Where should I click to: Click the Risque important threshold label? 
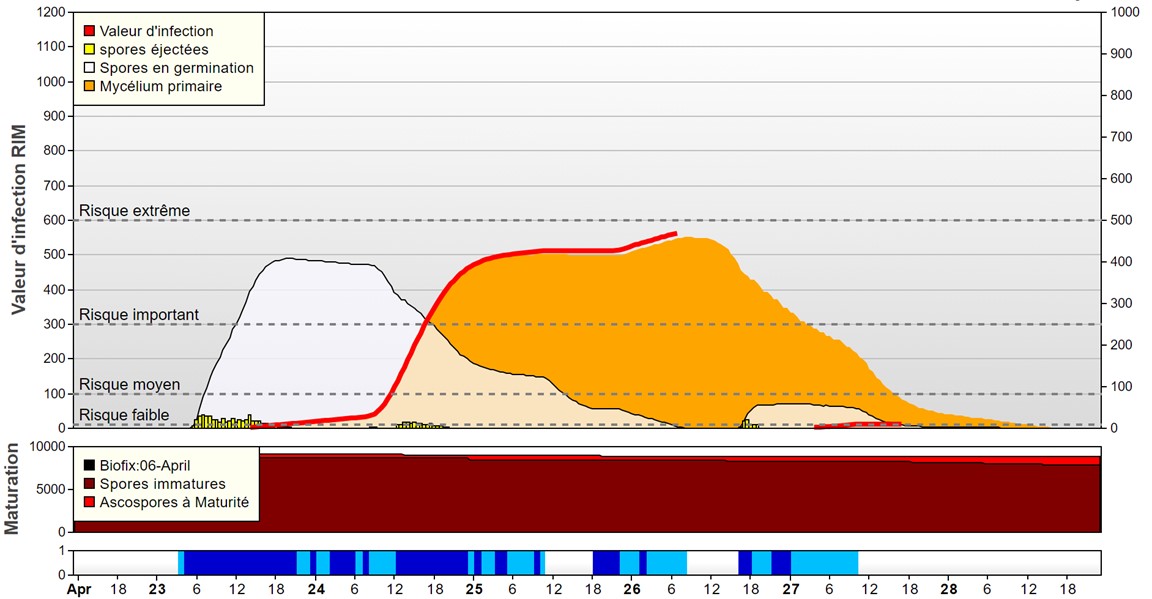[139, 315]
